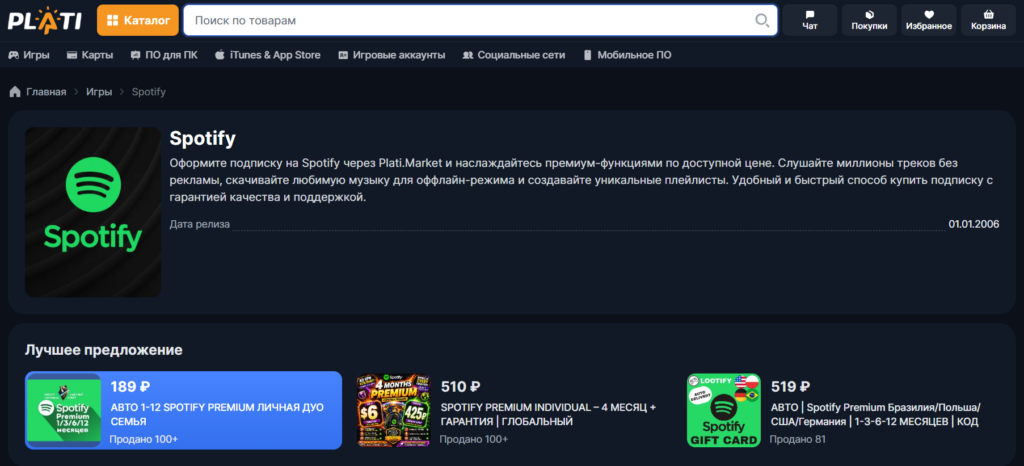The width and height of the screenshot is (1024, 466).
Task: Go to Карты category
Action: [x=90, y=55]
